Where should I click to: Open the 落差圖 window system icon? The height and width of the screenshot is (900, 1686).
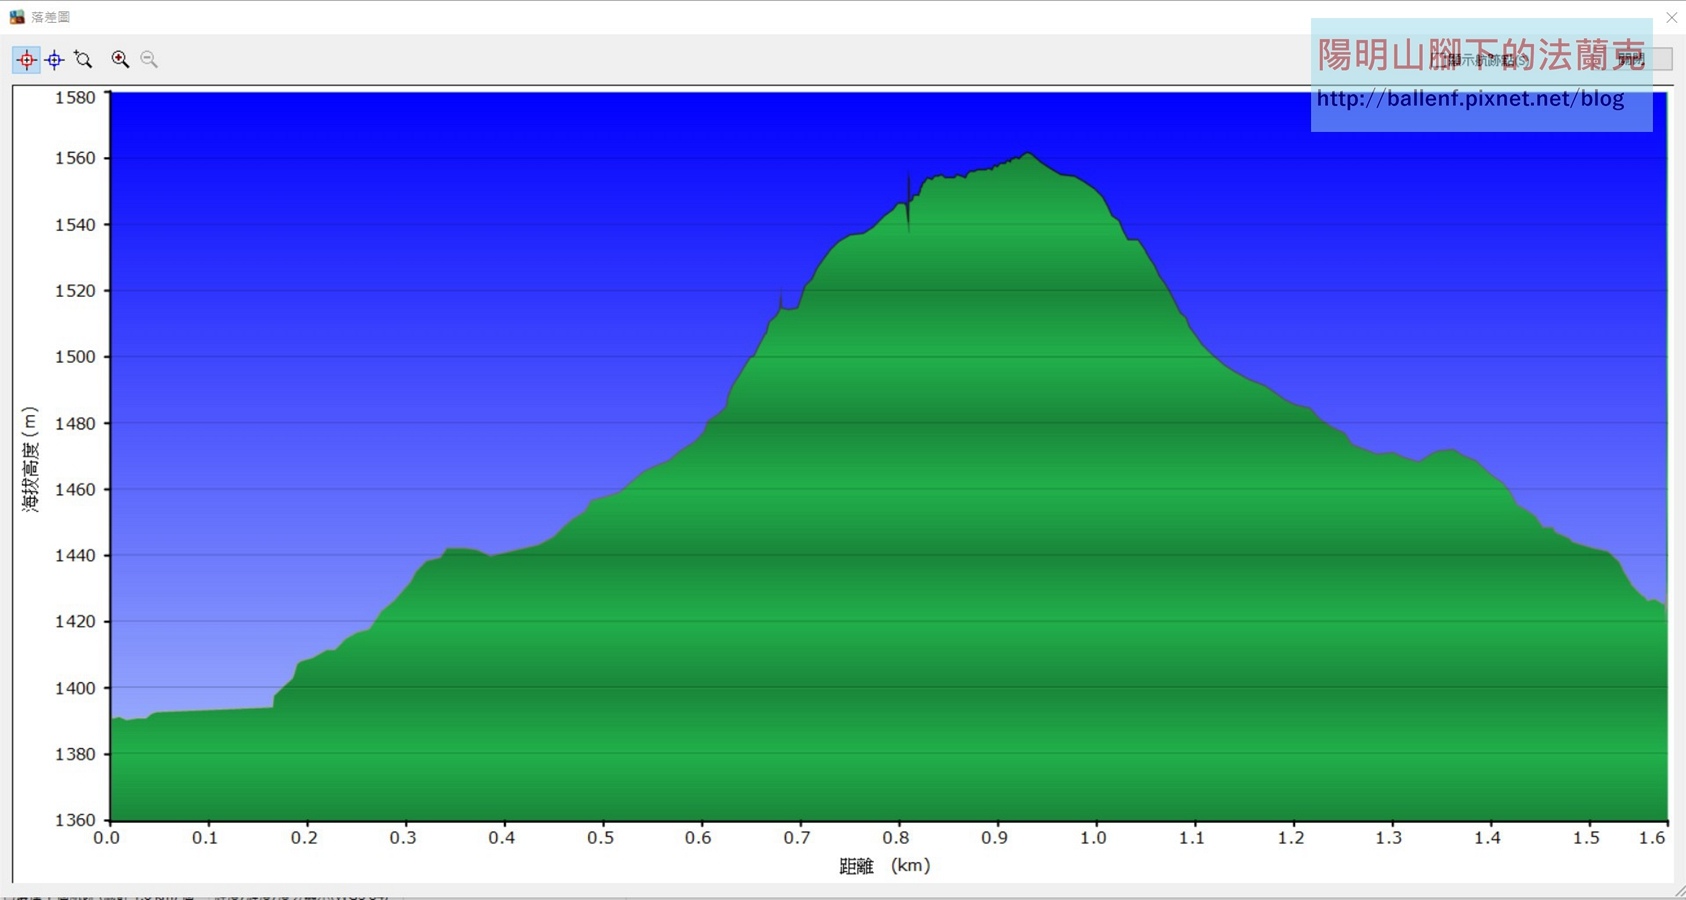pos(16,17)
